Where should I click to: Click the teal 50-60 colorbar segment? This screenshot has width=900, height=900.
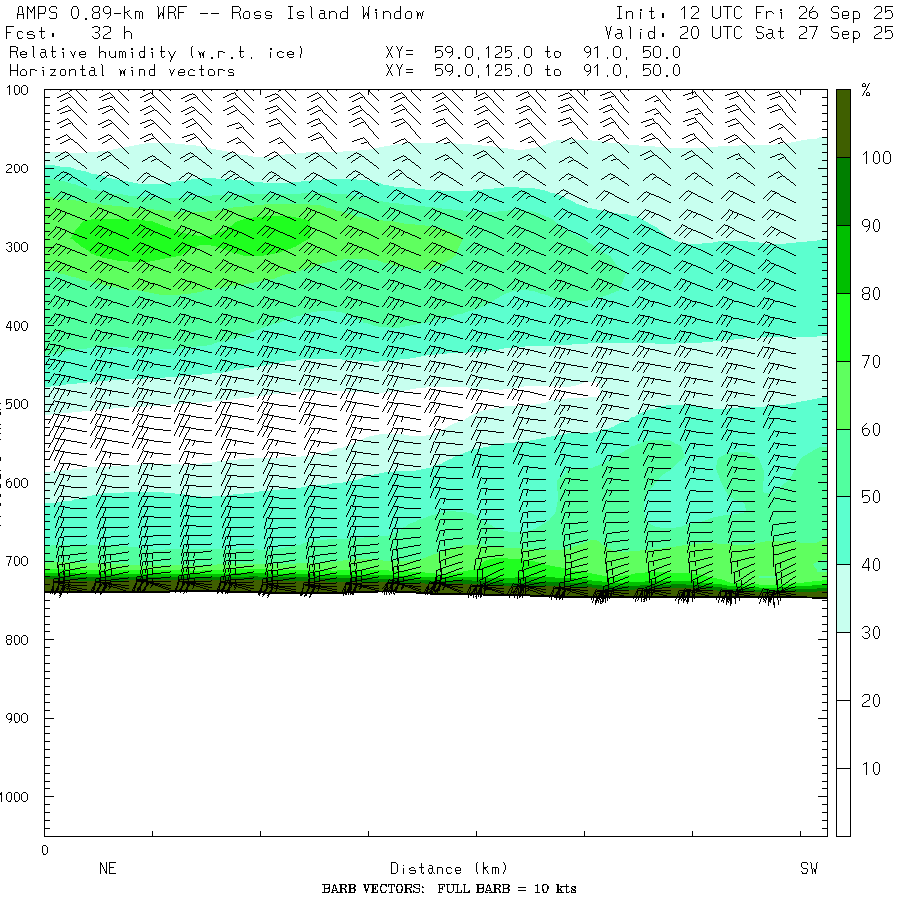point(843,463)
